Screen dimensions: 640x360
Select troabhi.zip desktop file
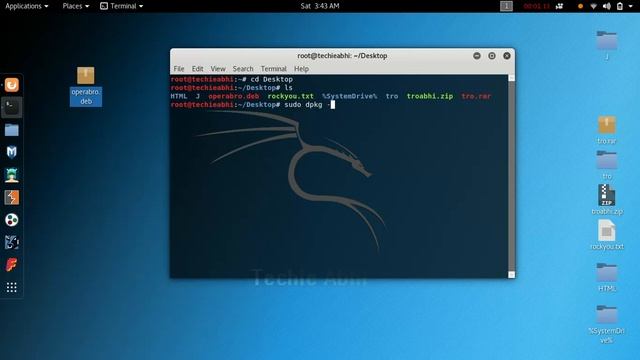click(x=607, y=200)
